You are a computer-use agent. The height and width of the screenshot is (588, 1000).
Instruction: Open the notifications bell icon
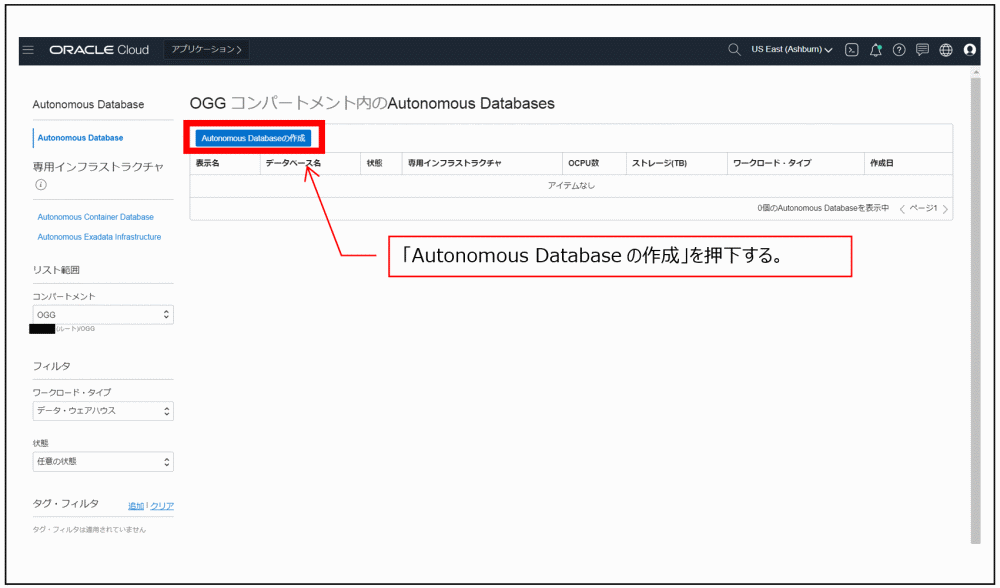(876, 50)
